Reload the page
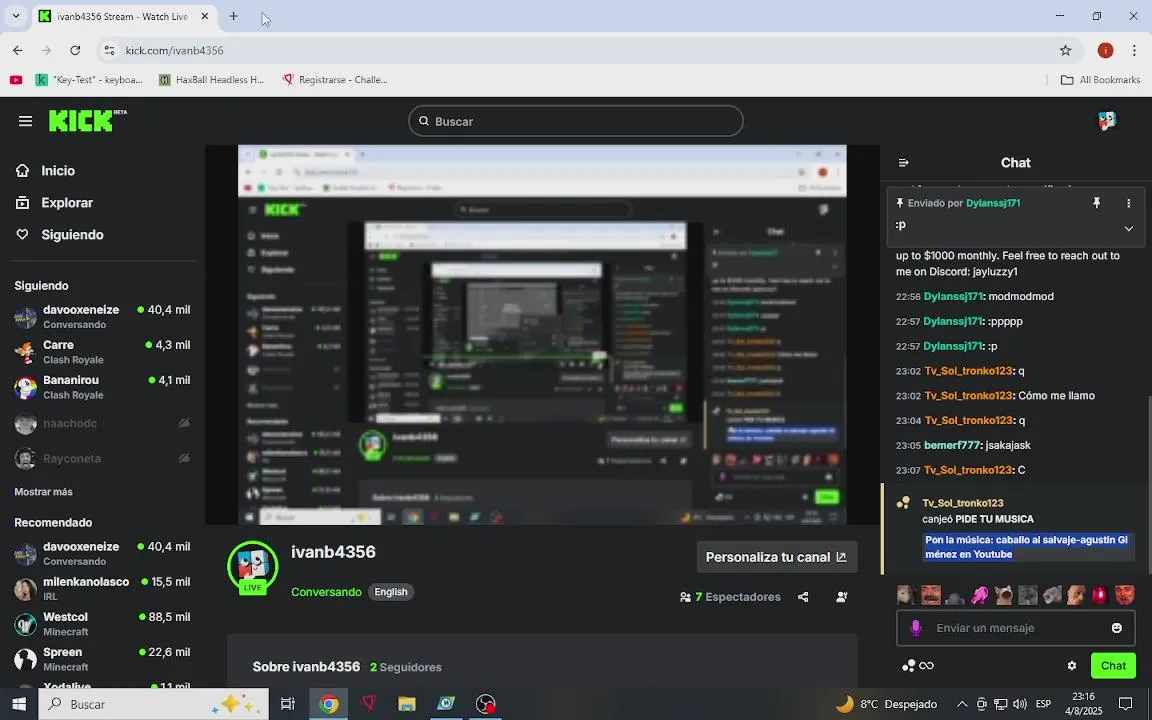 75,51
